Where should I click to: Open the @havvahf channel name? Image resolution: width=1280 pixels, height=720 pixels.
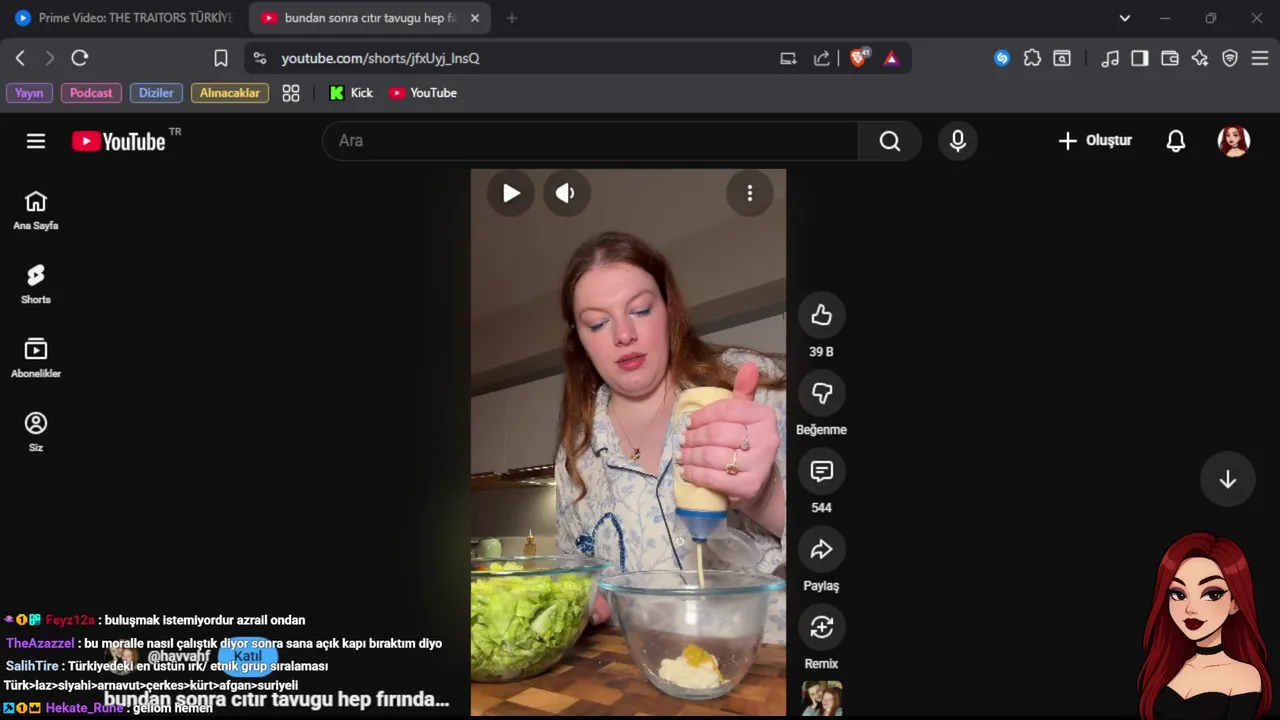click(178, 657)
